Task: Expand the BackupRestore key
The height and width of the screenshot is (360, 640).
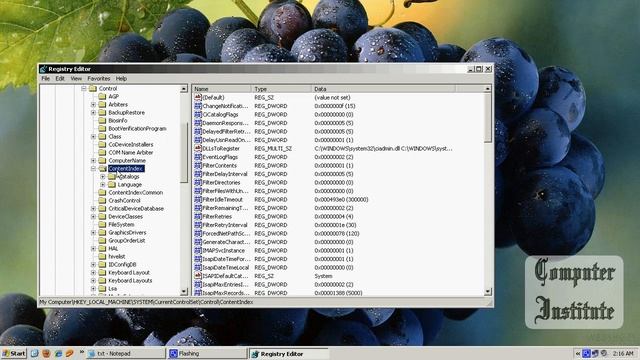Action: (x=93, y=113)
